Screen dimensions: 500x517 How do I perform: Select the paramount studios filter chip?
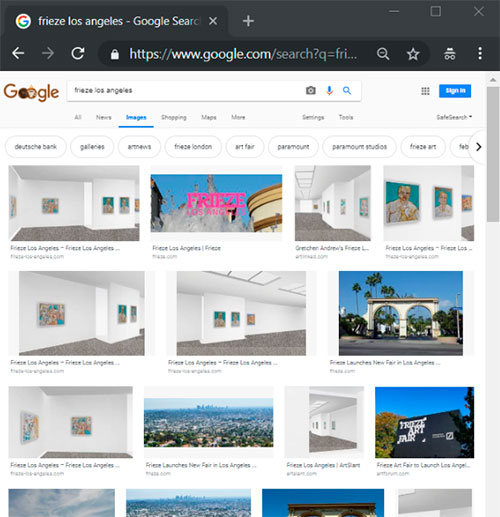(x=359, y=147)
